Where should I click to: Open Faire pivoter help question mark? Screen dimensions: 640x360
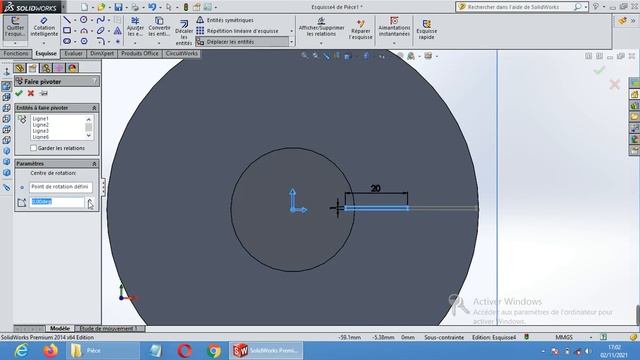point(94,81)
